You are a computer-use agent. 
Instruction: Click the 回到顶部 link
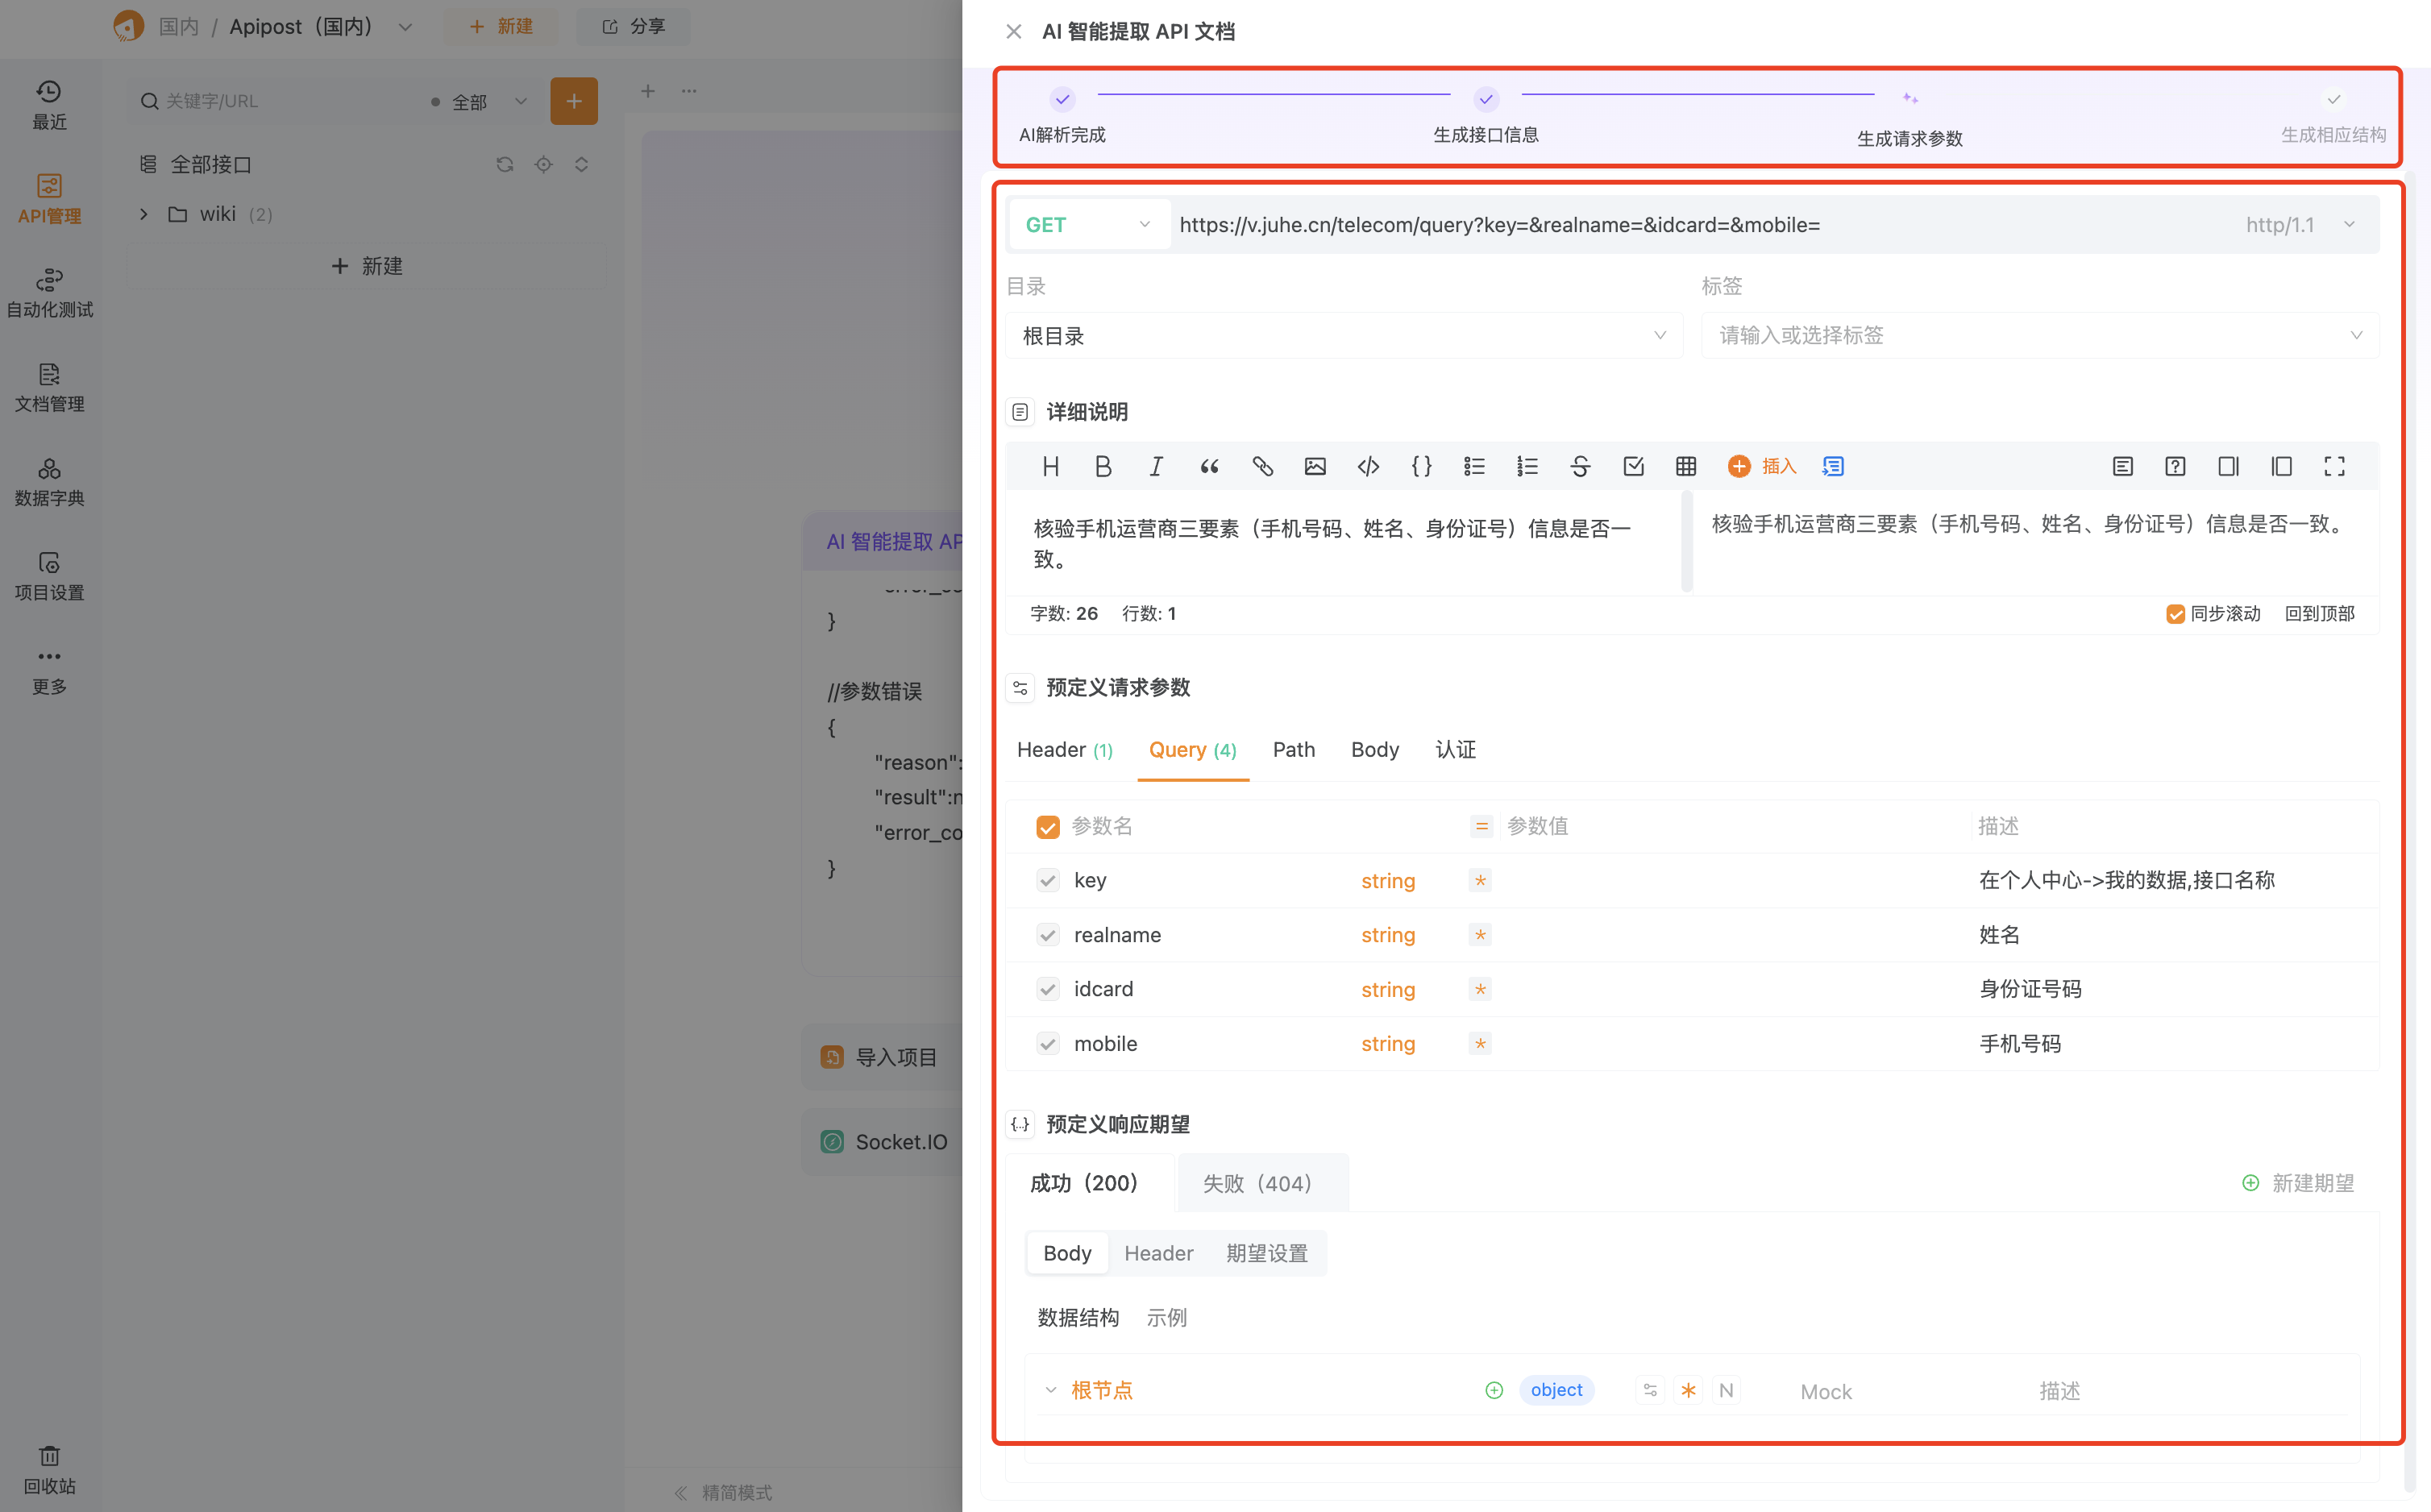coord(2319,613)
